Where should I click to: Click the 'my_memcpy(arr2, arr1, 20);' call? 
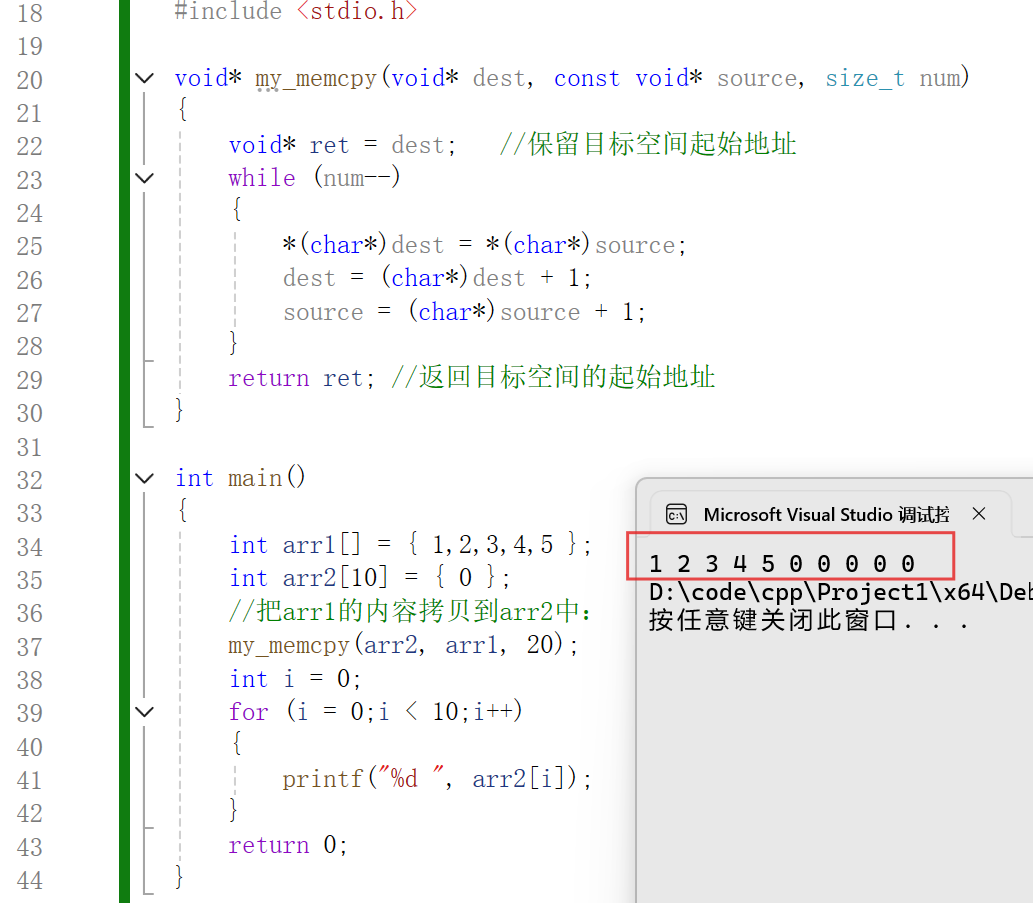pyautogui.click(x=403, y=644)
